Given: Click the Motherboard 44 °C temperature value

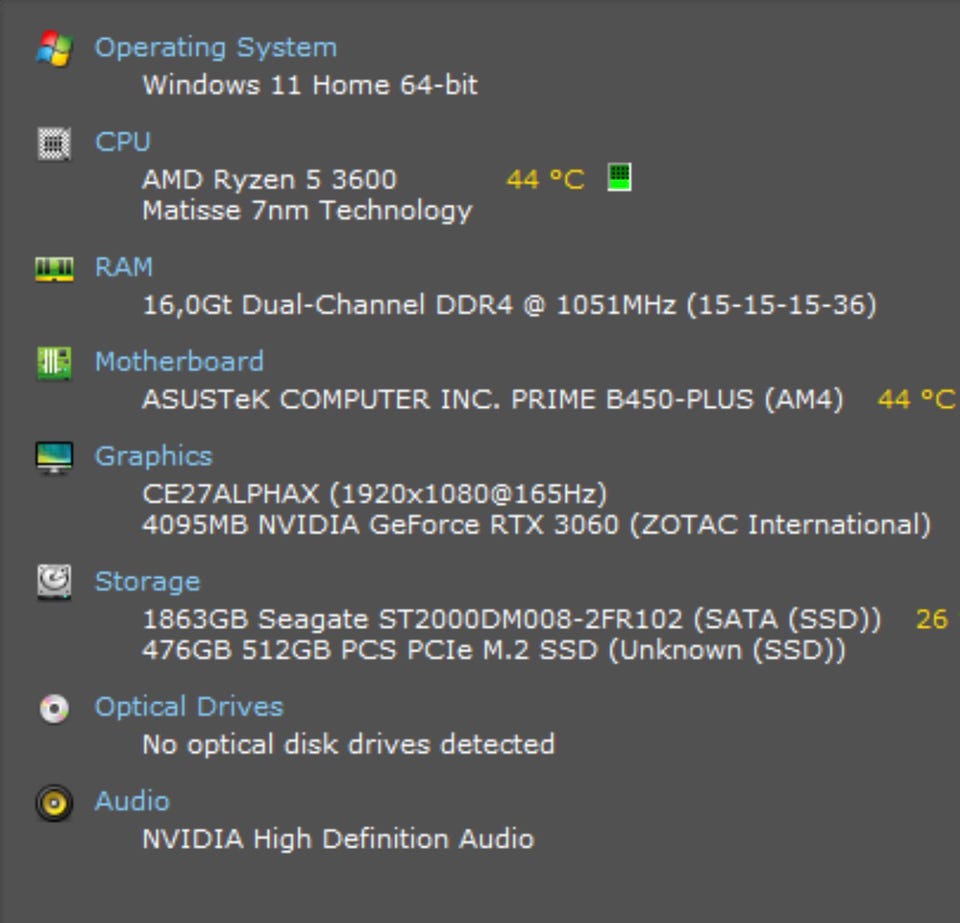Looking at the screenshot, I should tap(915, 400).
